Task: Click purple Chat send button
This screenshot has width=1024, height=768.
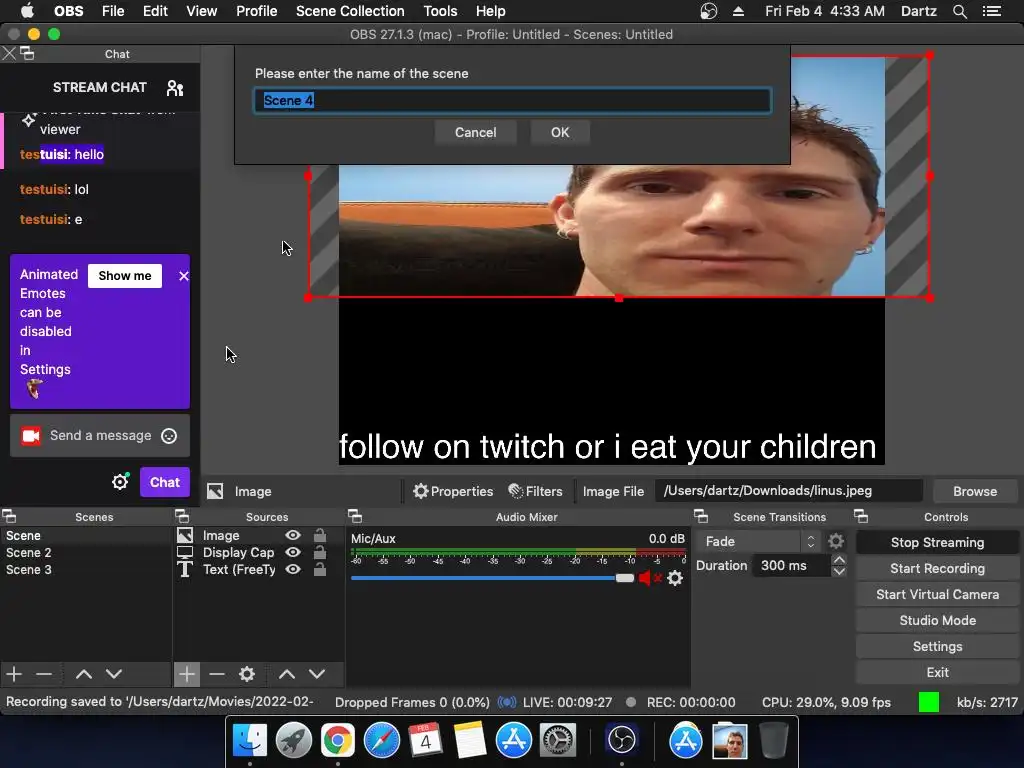Action: pos(165,482)
